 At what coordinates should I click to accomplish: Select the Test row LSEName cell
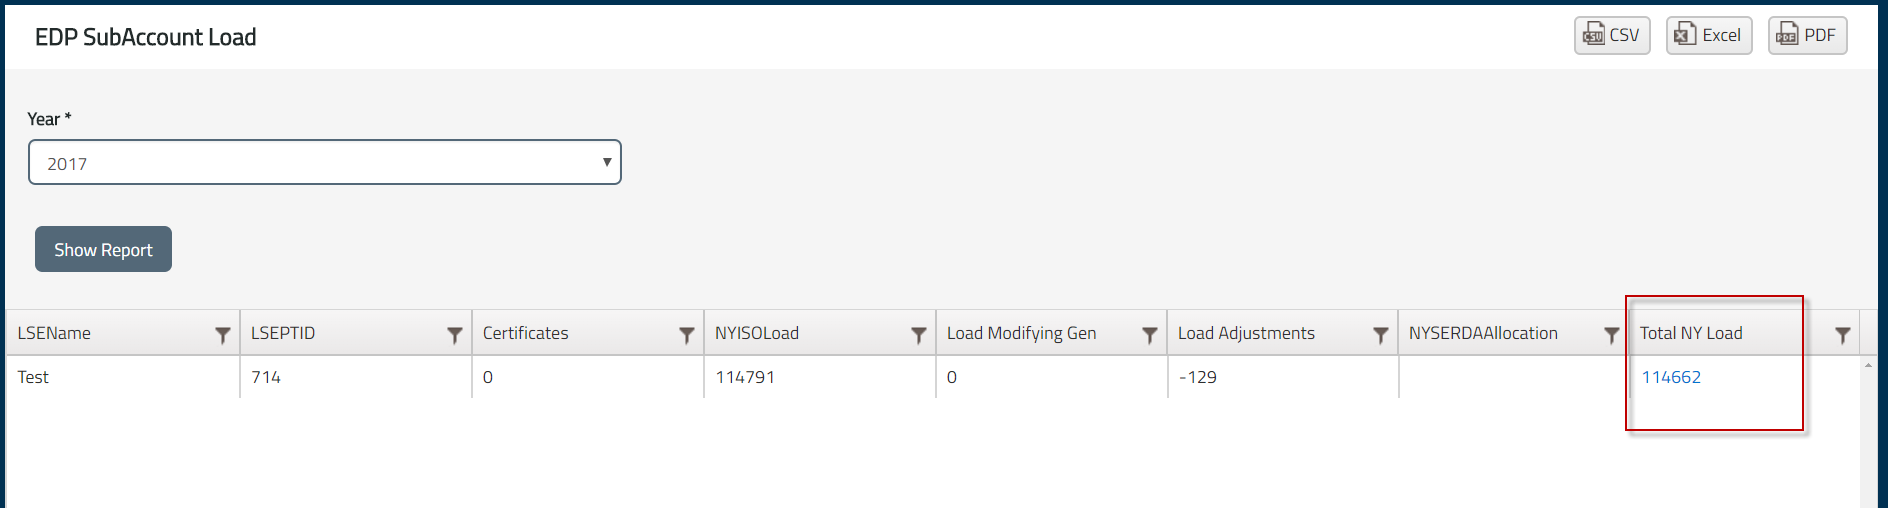(34, 377)
